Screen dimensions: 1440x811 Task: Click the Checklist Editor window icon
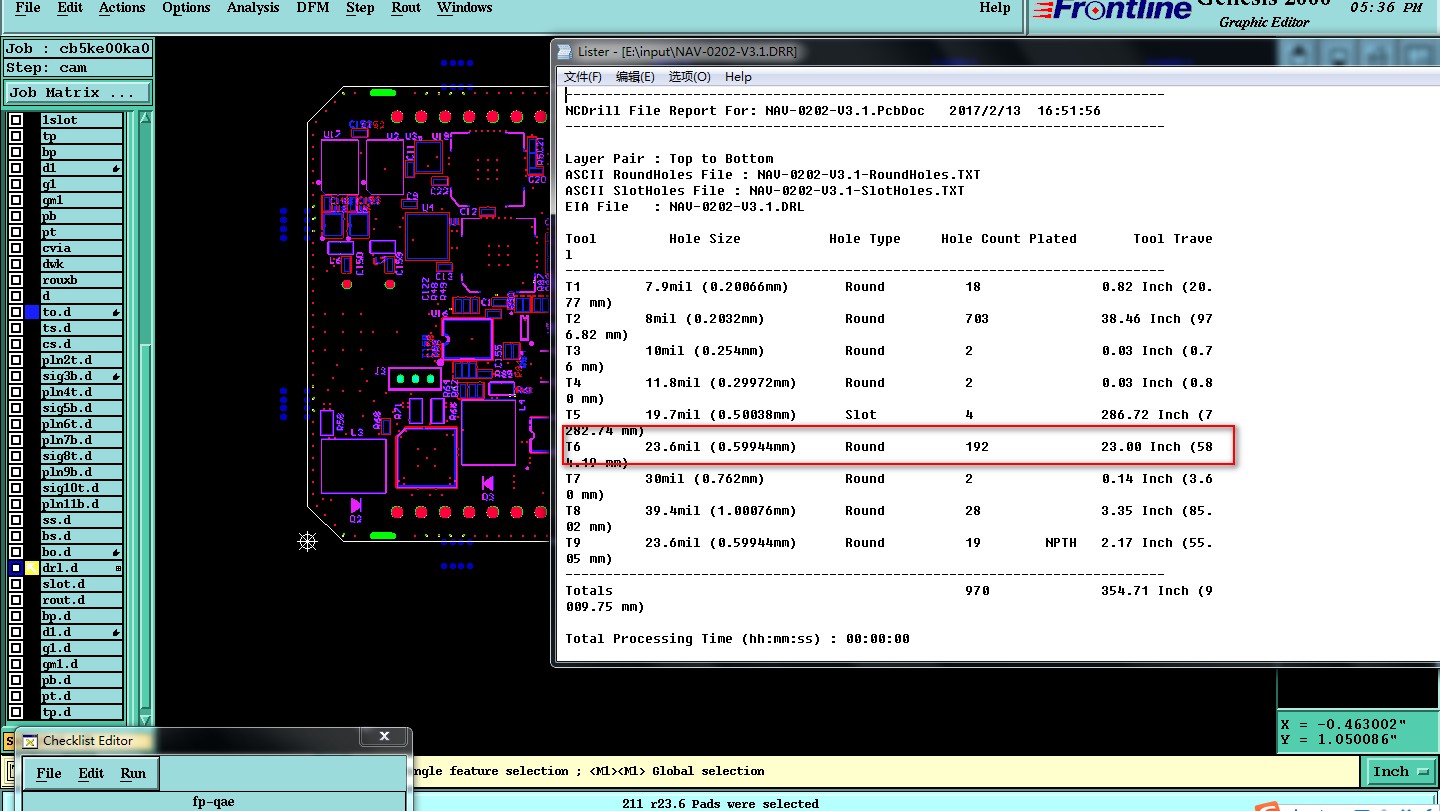click(x=30, y=741)
